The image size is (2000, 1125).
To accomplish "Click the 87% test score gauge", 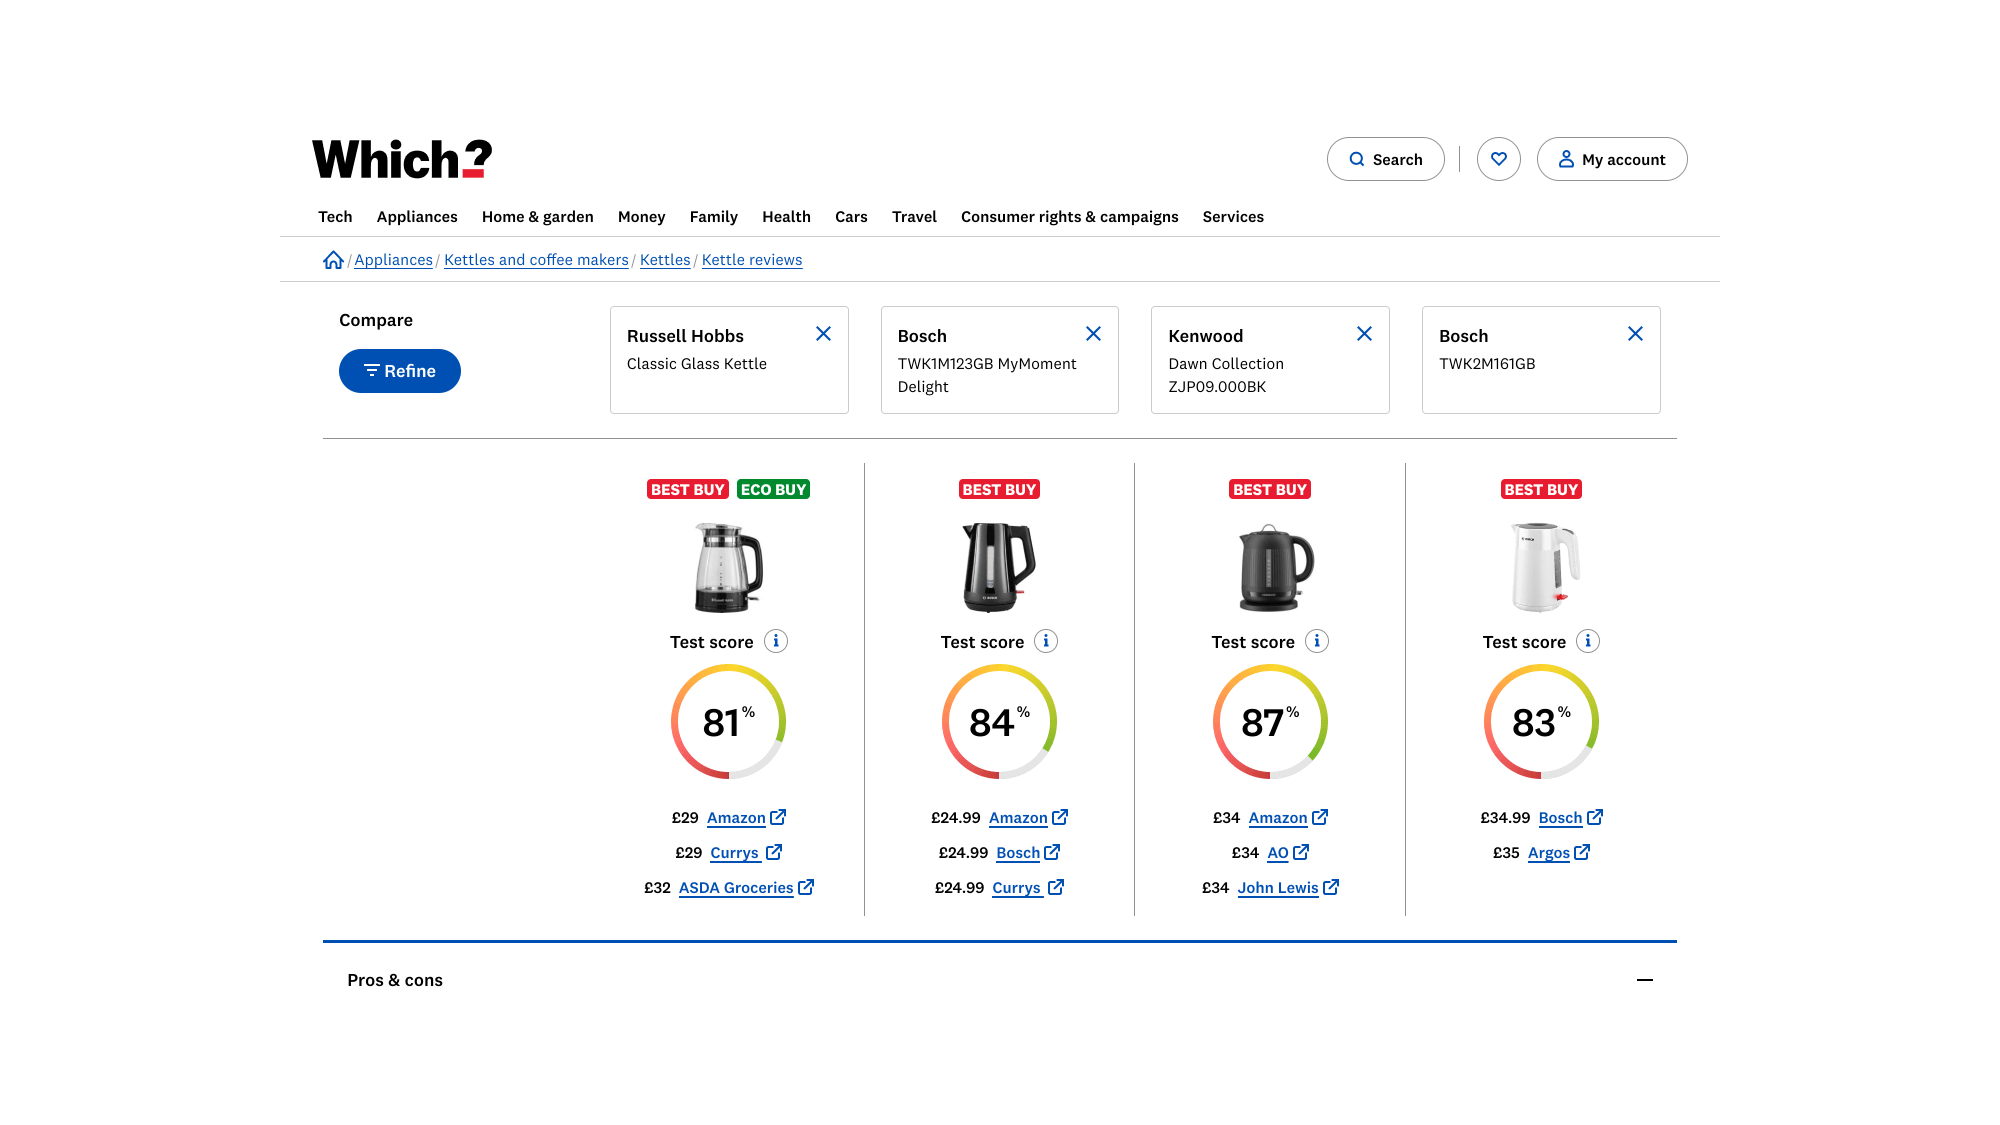I will (1270, 722).
